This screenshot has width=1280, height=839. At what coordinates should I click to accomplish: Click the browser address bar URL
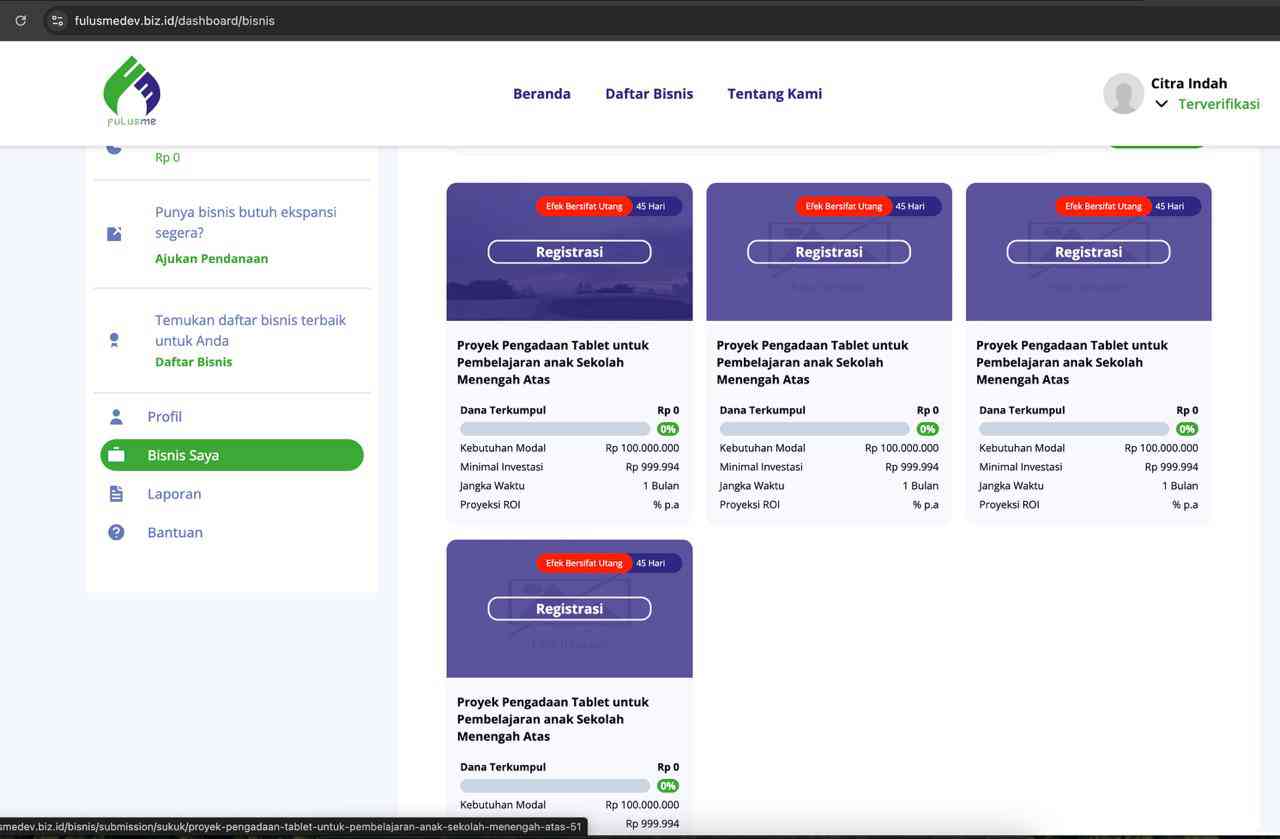(175, 20)
